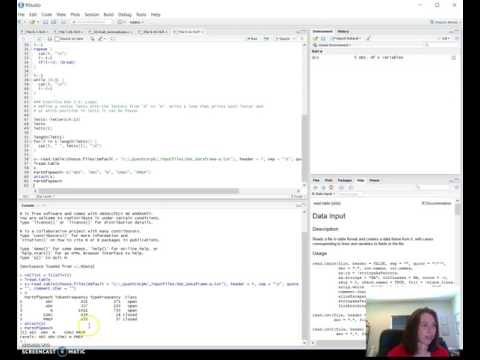This screenshot has height=360, width=480.
Task: Open the Session menu
Action: click(92, 14)
